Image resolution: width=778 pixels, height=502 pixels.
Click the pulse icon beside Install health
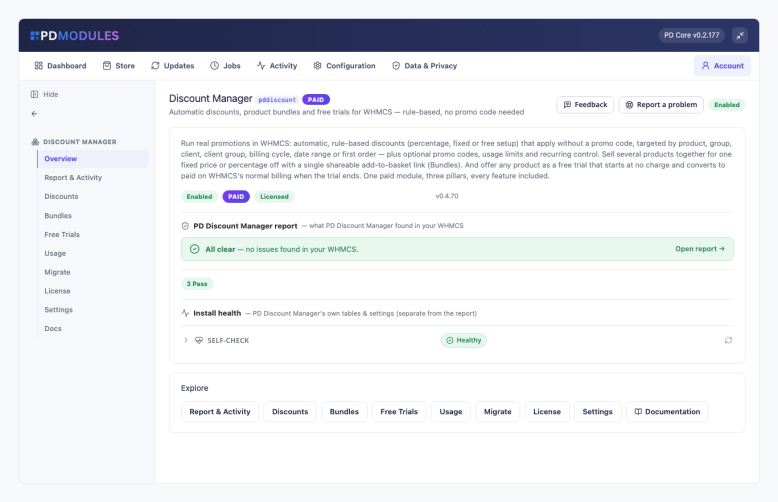[x=185, y=313]
